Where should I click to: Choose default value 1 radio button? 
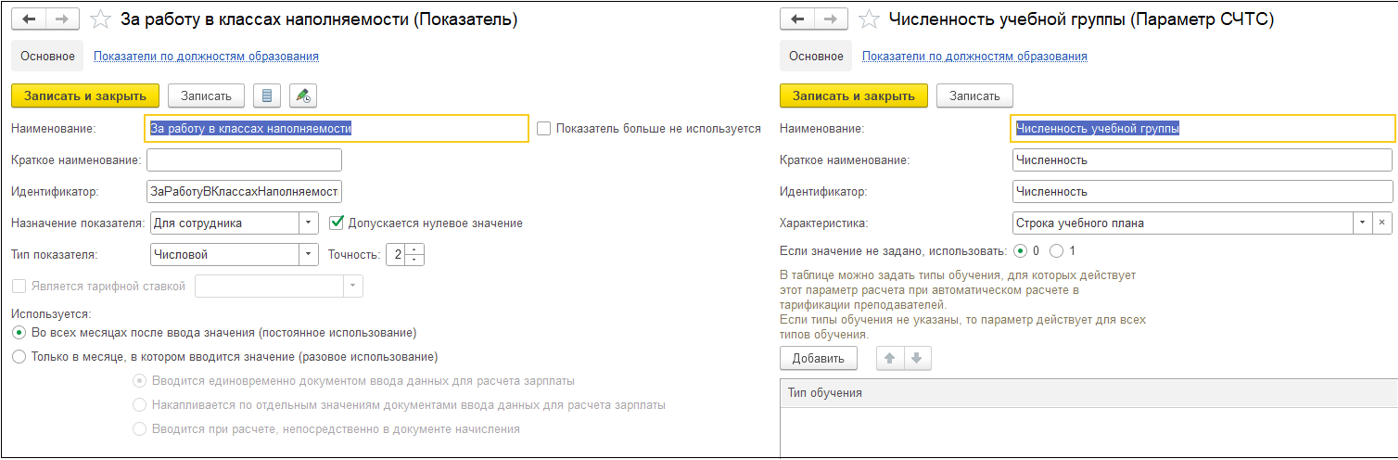(1056, 251)
